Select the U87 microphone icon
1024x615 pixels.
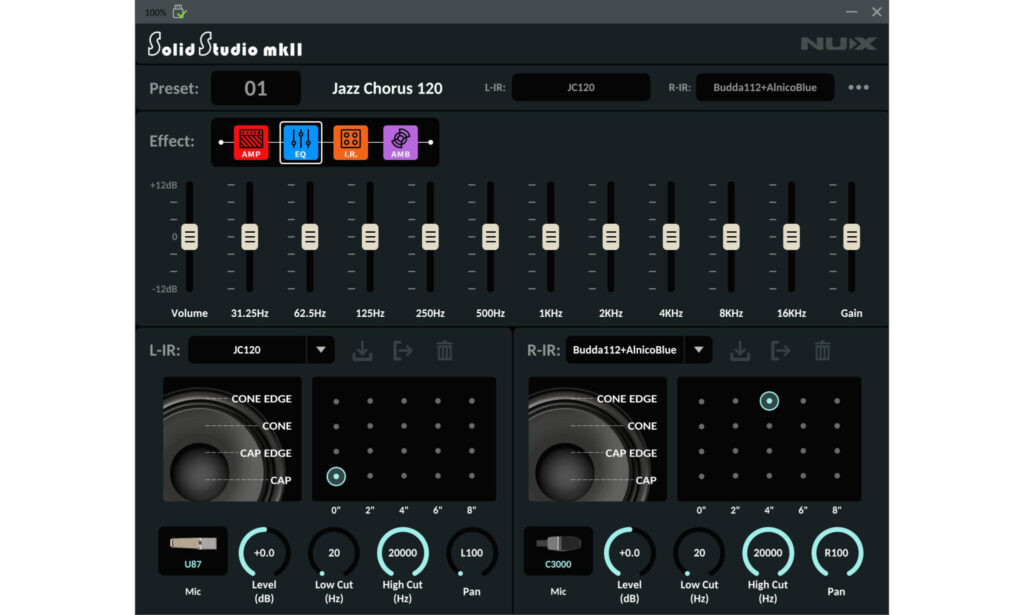tap(192, 550)
